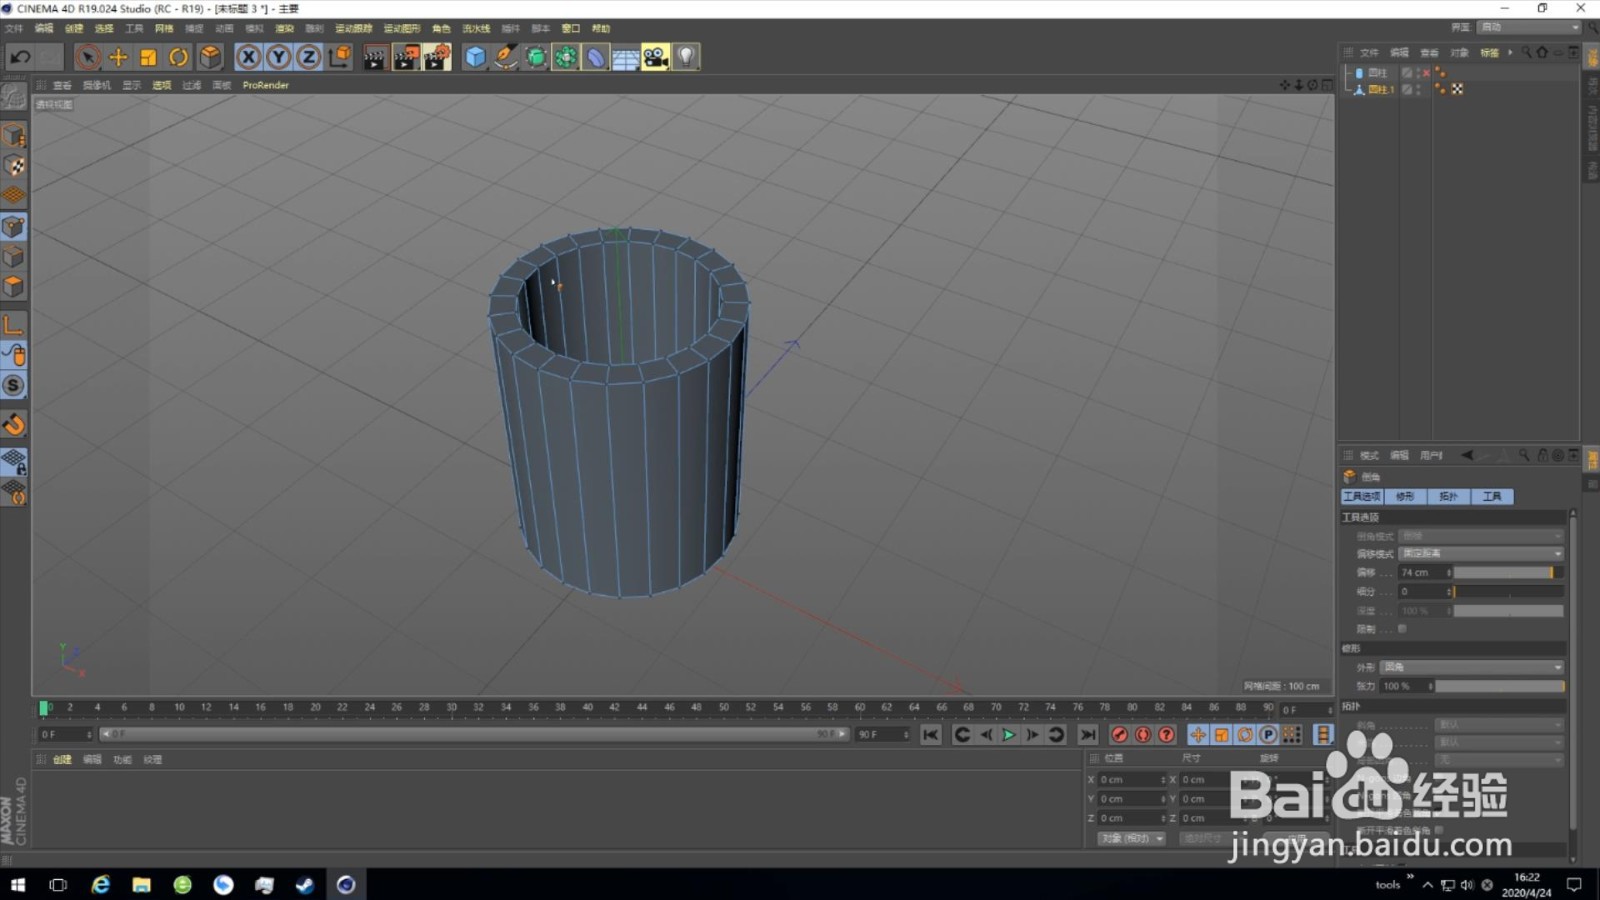Screen dimensions: 1600x900
Task: Select the Rotate tool
Action: pos(178,57)
